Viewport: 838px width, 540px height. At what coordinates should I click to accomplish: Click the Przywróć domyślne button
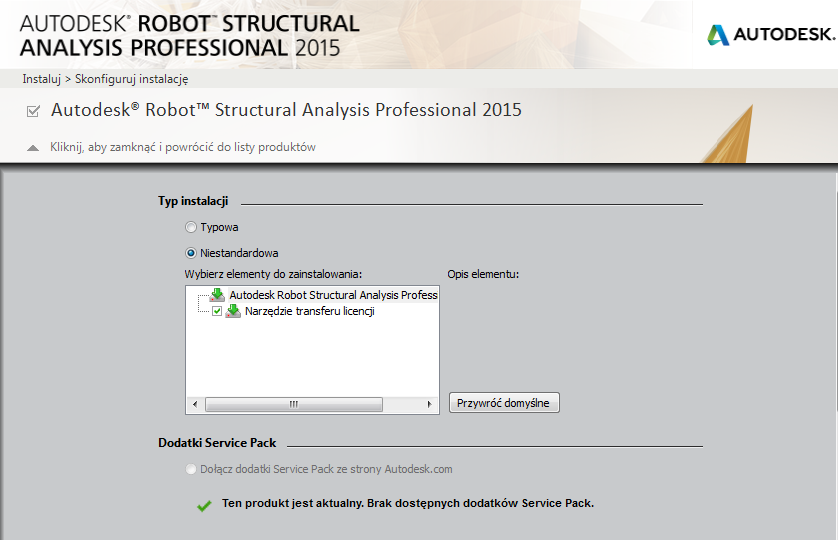click(504, 403)
